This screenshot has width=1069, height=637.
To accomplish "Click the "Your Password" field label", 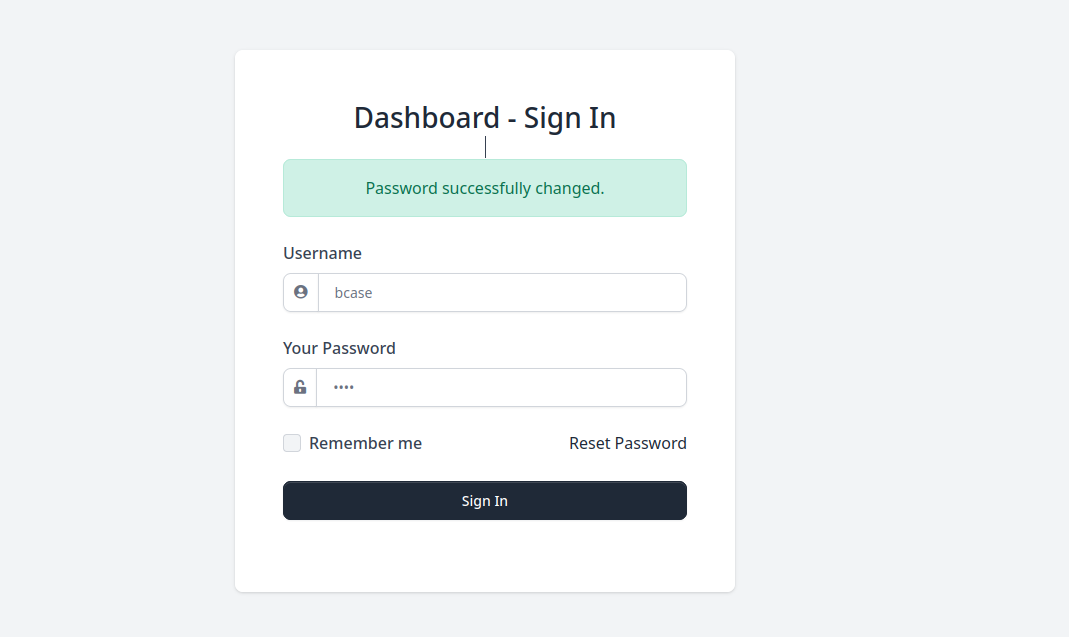I will tap(339, 348).
